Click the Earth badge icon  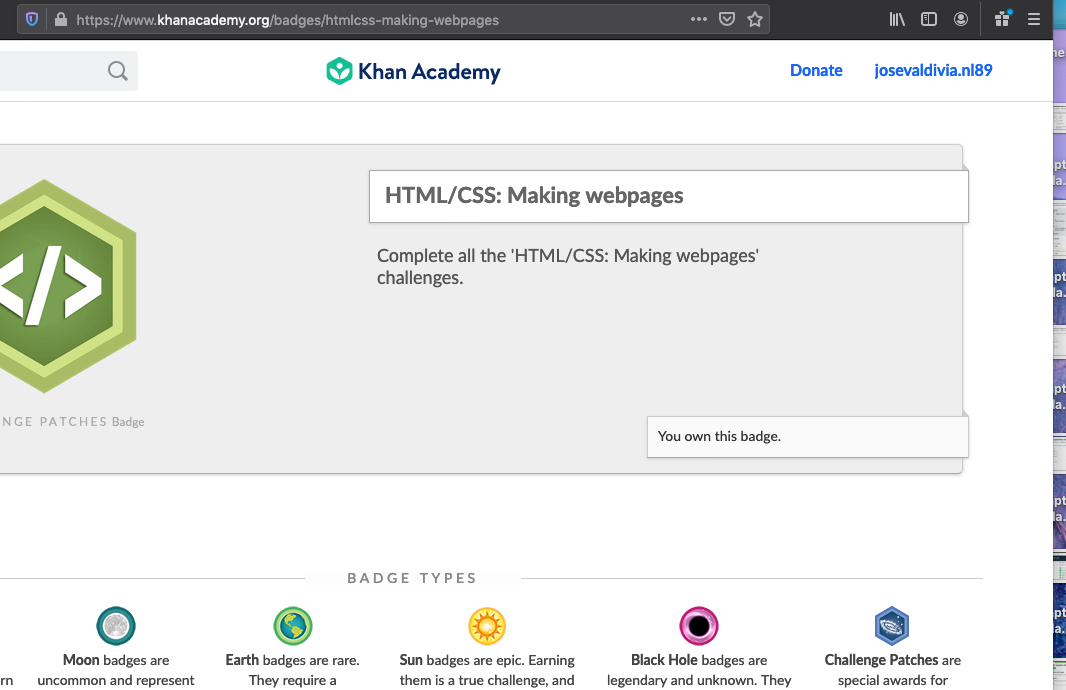(x=292, y=625)
